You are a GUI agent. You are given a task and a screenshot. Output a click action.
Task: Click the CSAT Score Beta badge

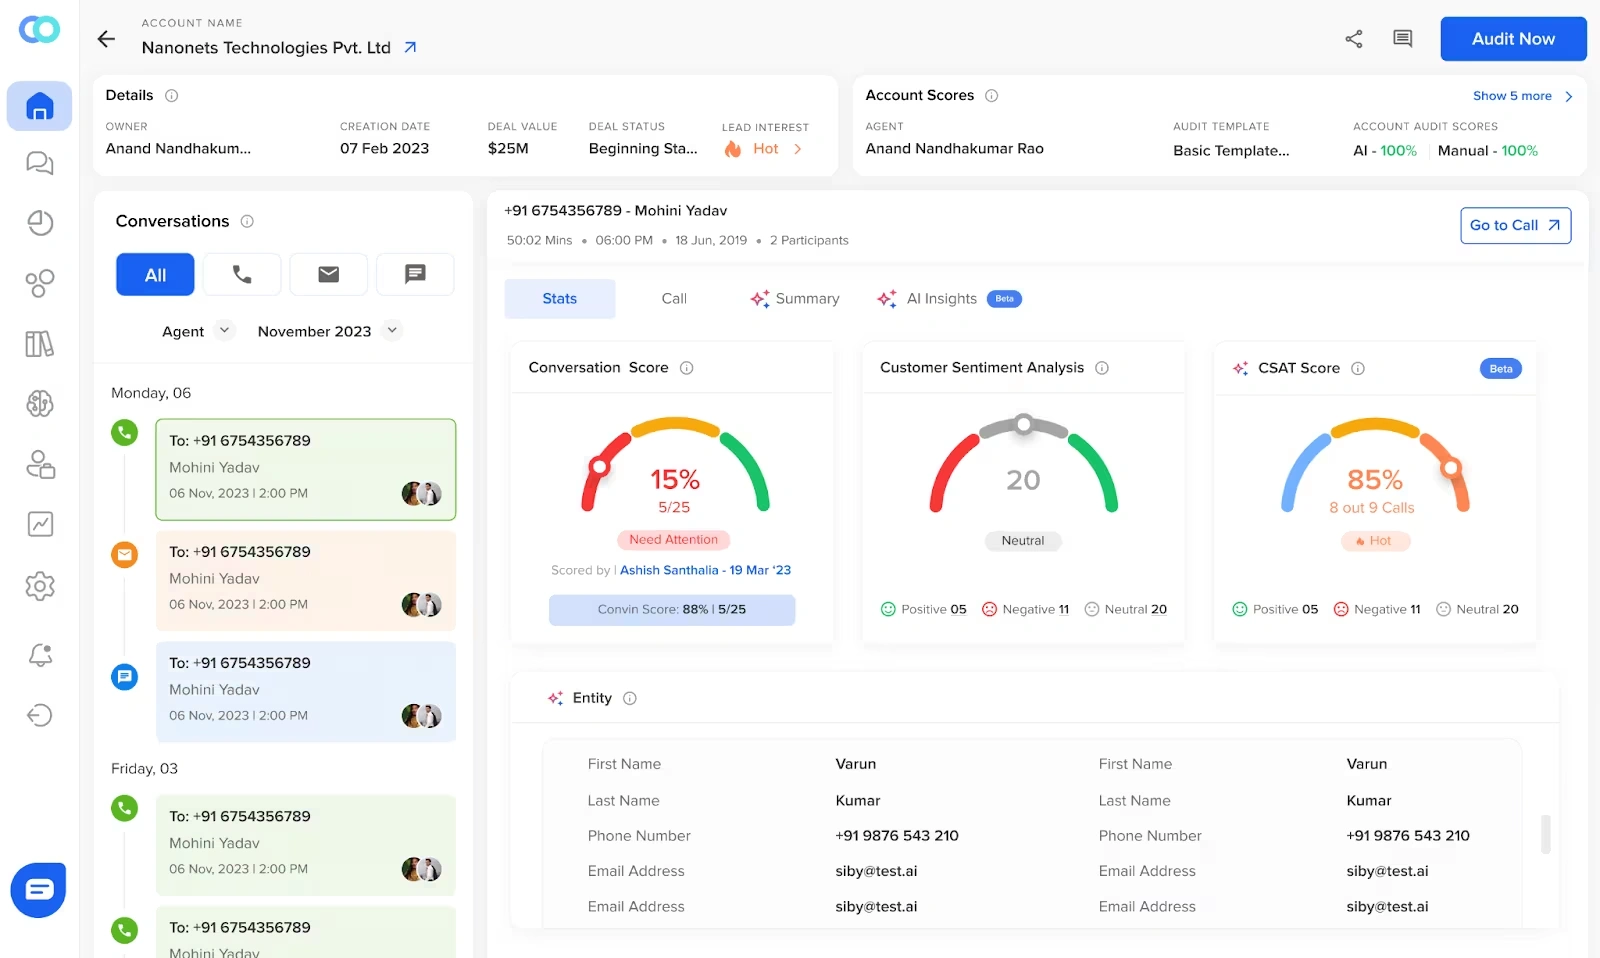click(1501, 369)
